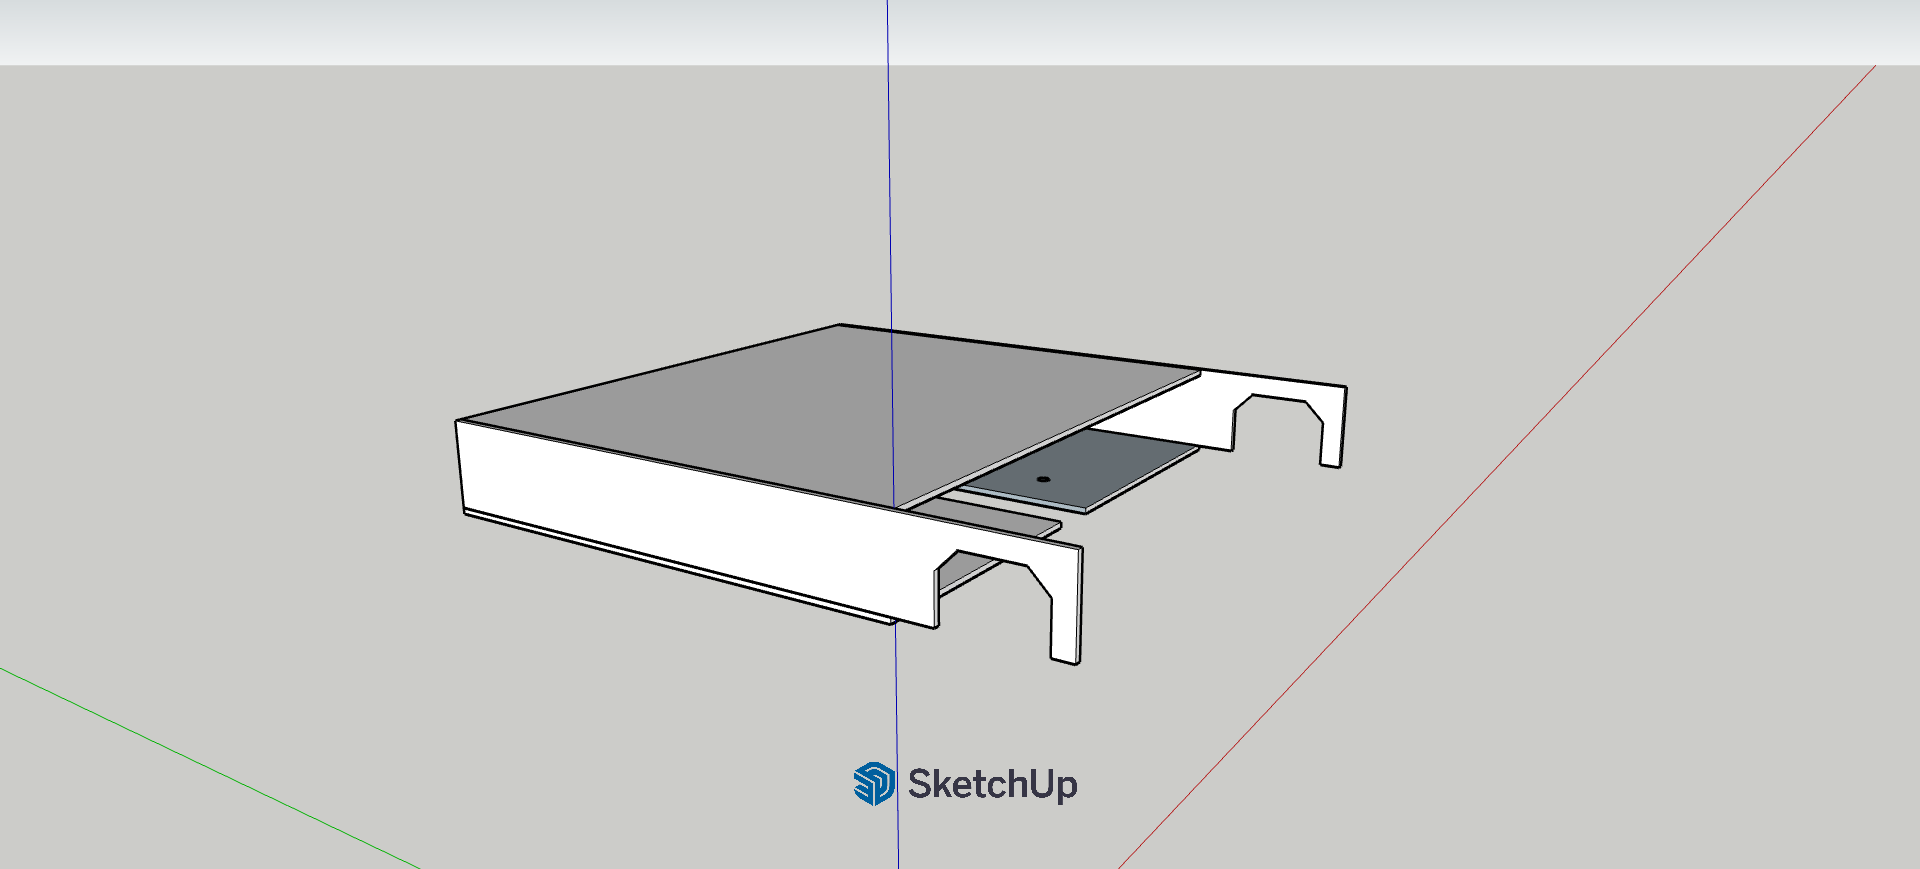Click the sky gradient band at top
Screen dimensions: 1920x869
400,30
